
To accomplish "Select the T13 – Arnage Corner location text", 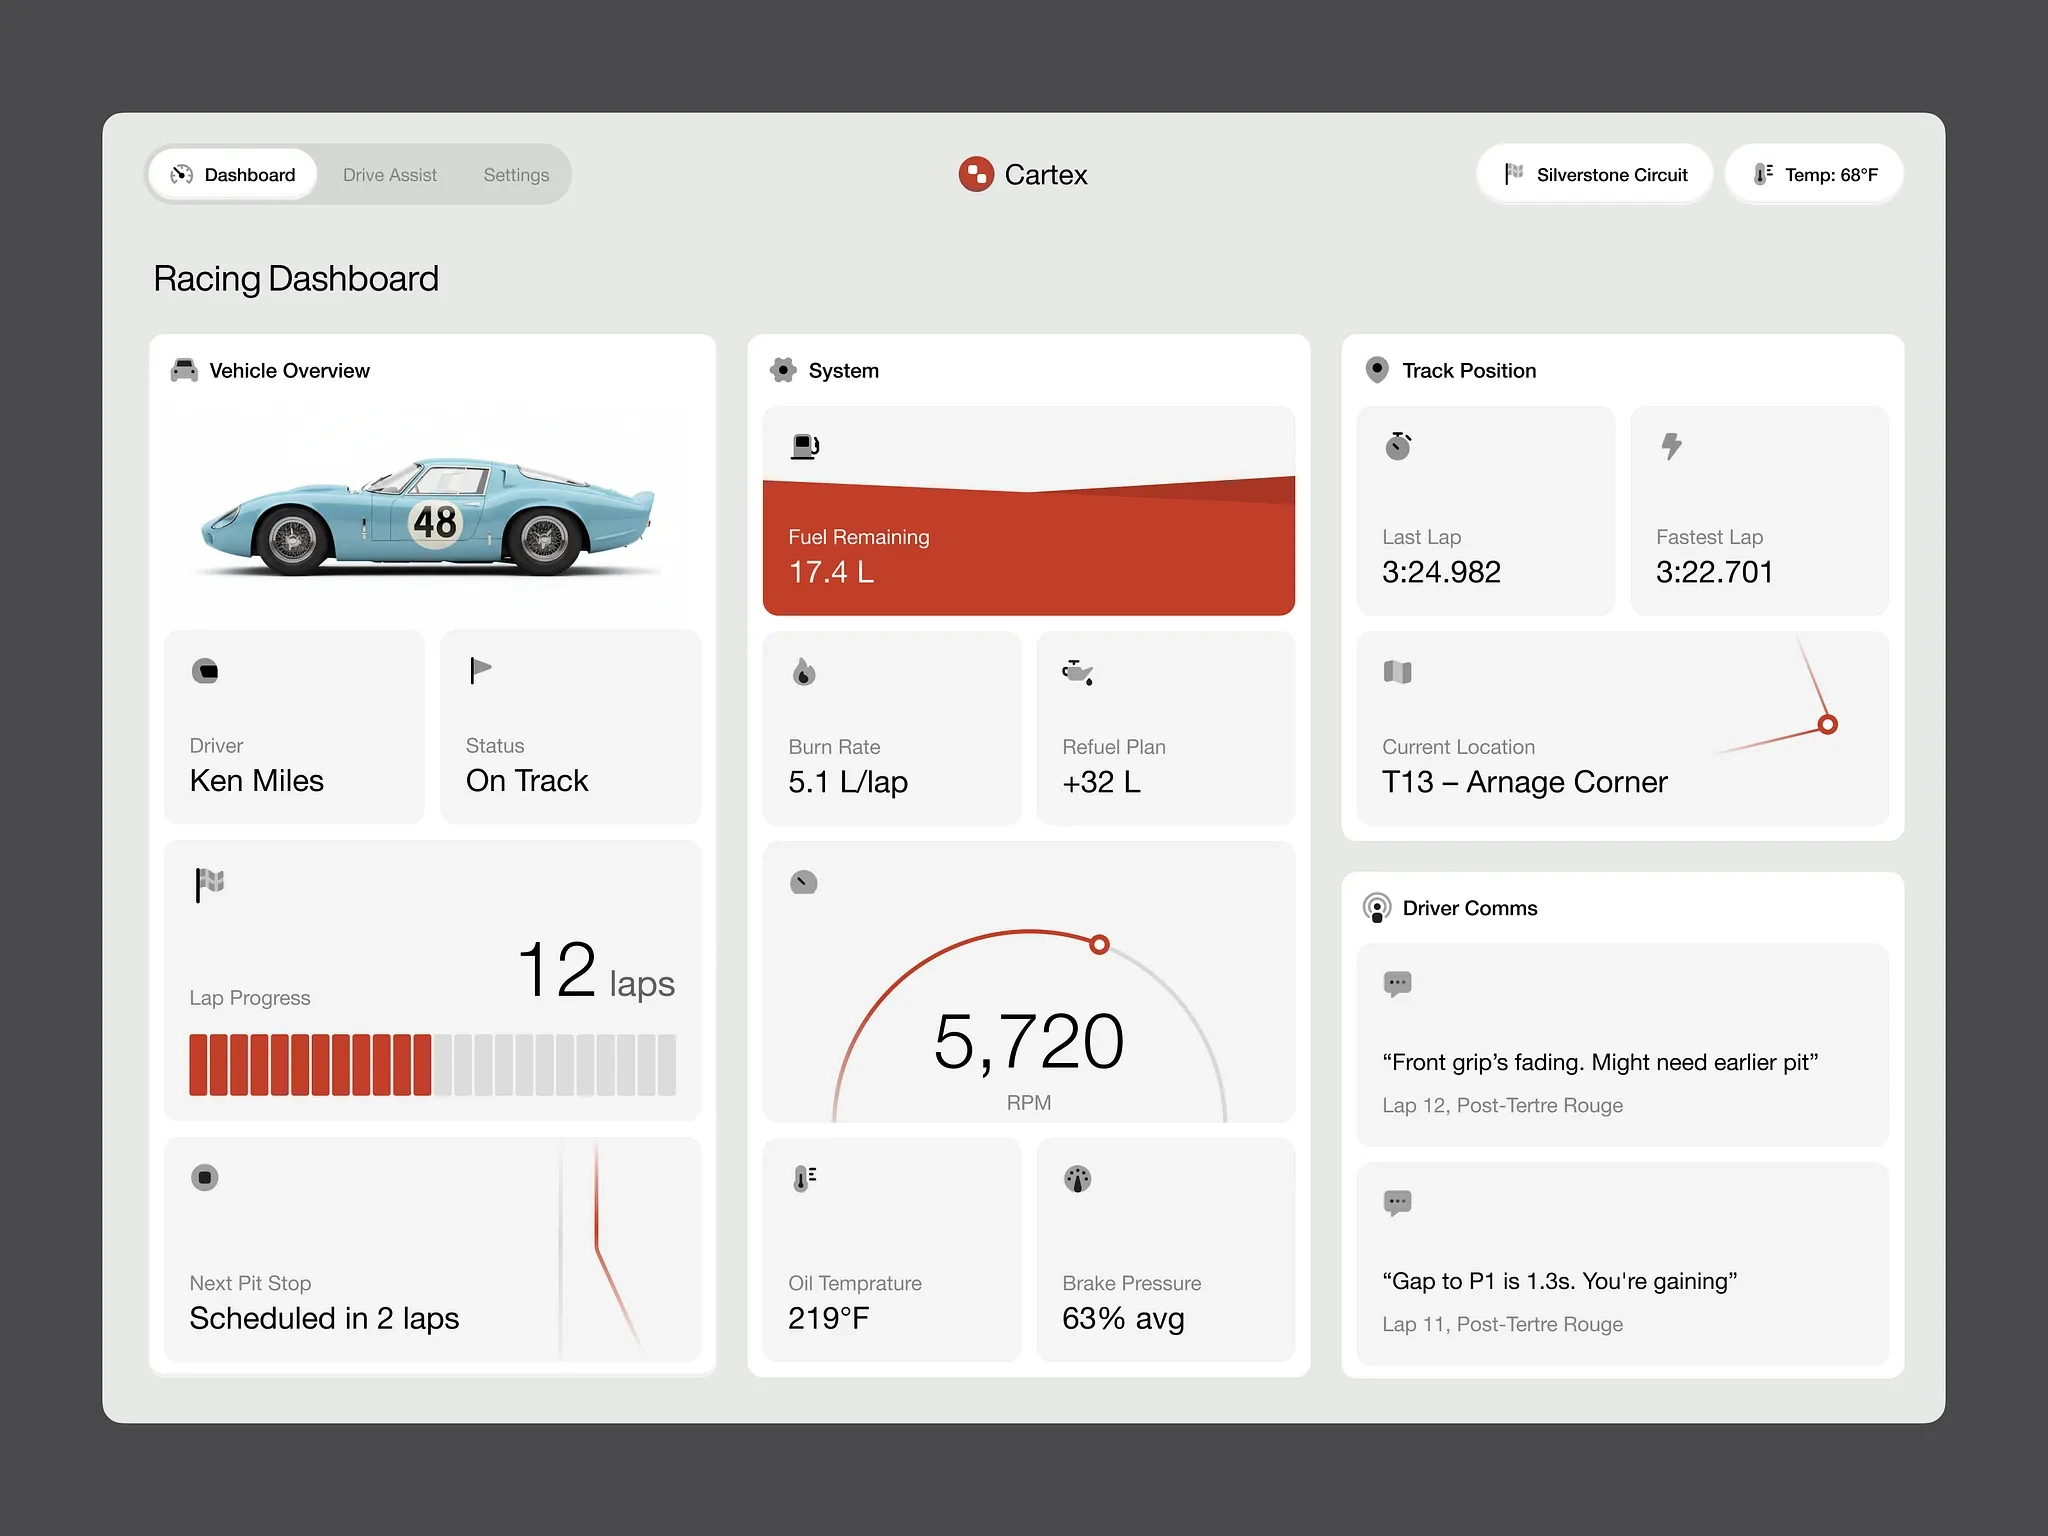I will (1524, 781).
